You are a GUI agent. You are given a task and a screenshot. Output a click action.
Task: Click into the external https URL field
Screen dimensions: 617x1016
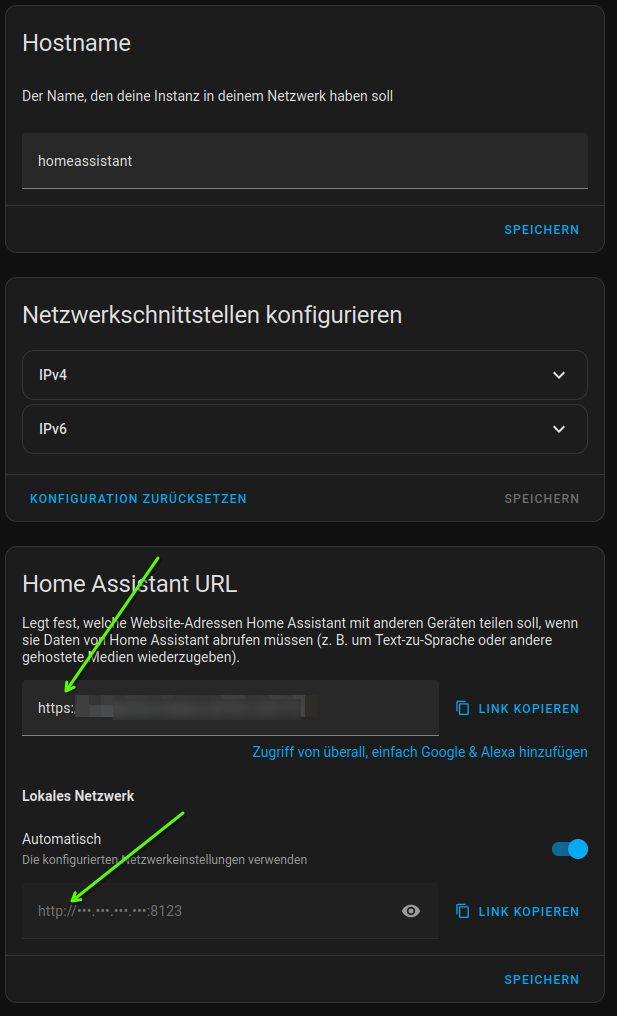(x=230, y=708)
